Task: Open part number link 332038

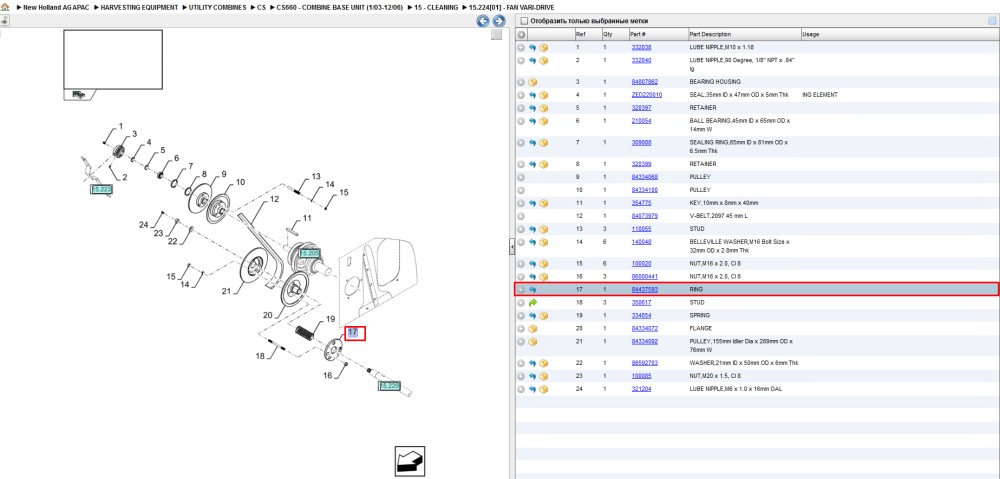Action: (641, 48)
